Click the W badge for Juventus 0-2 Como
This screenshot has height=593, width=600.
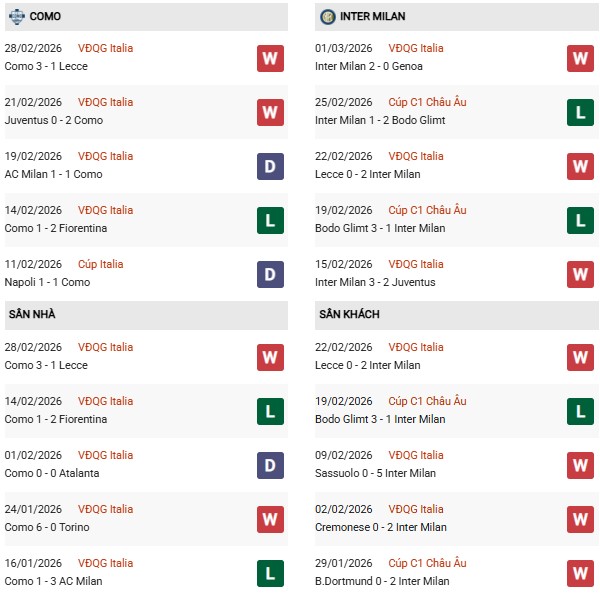pos(270,112)
